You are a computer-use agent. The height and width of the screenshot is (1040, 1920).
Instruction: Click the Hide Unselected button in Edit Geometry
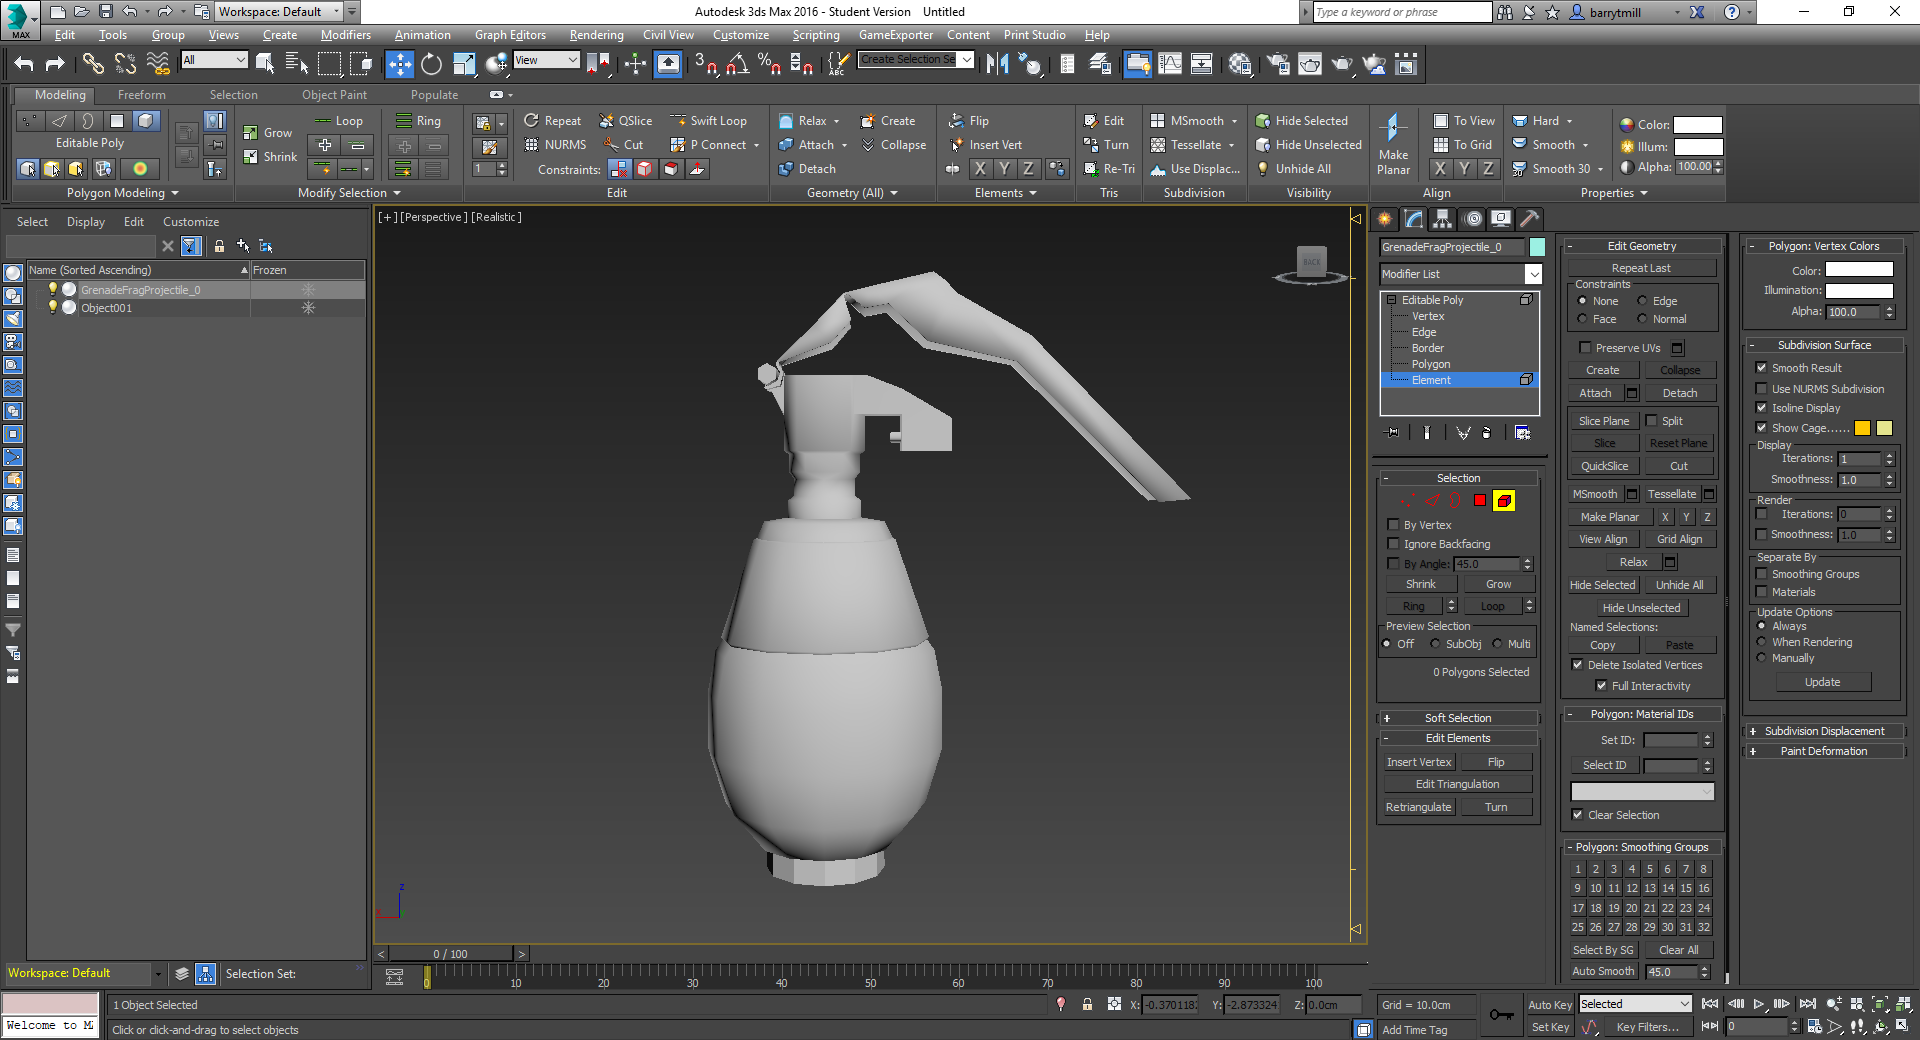(x=1641, y=608)
